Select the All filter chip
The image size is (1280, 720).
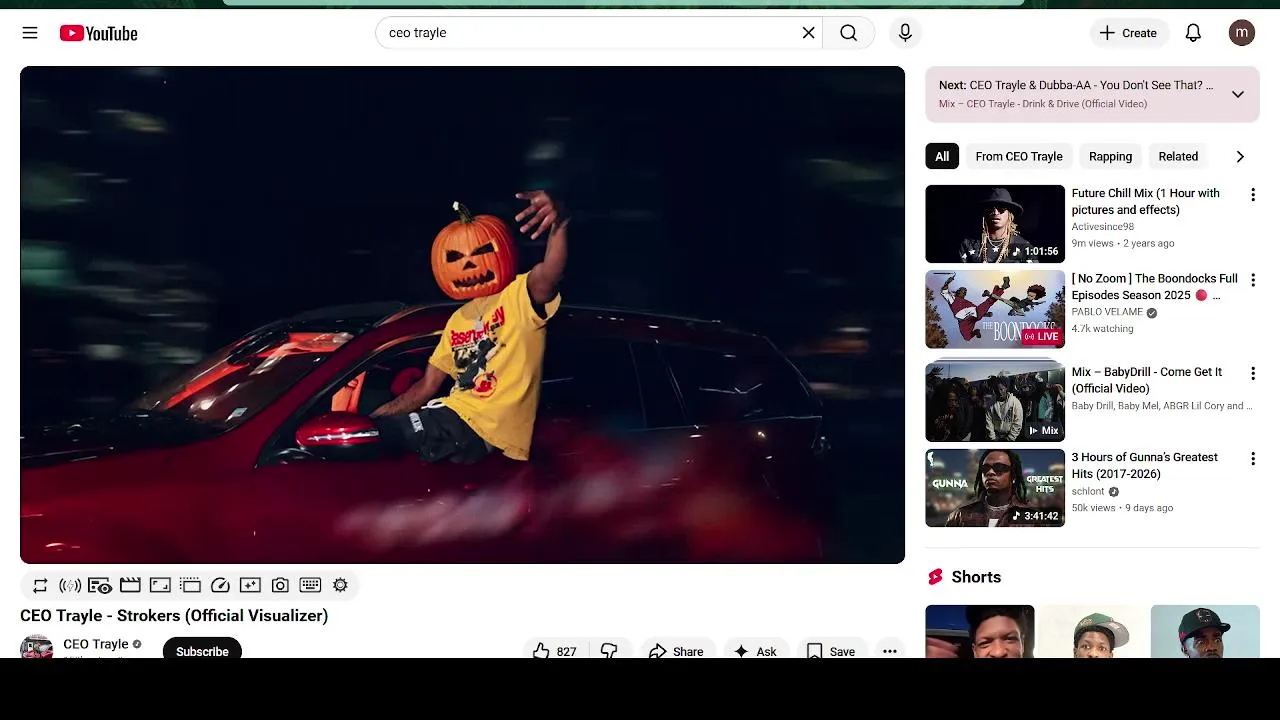(942, 156)
